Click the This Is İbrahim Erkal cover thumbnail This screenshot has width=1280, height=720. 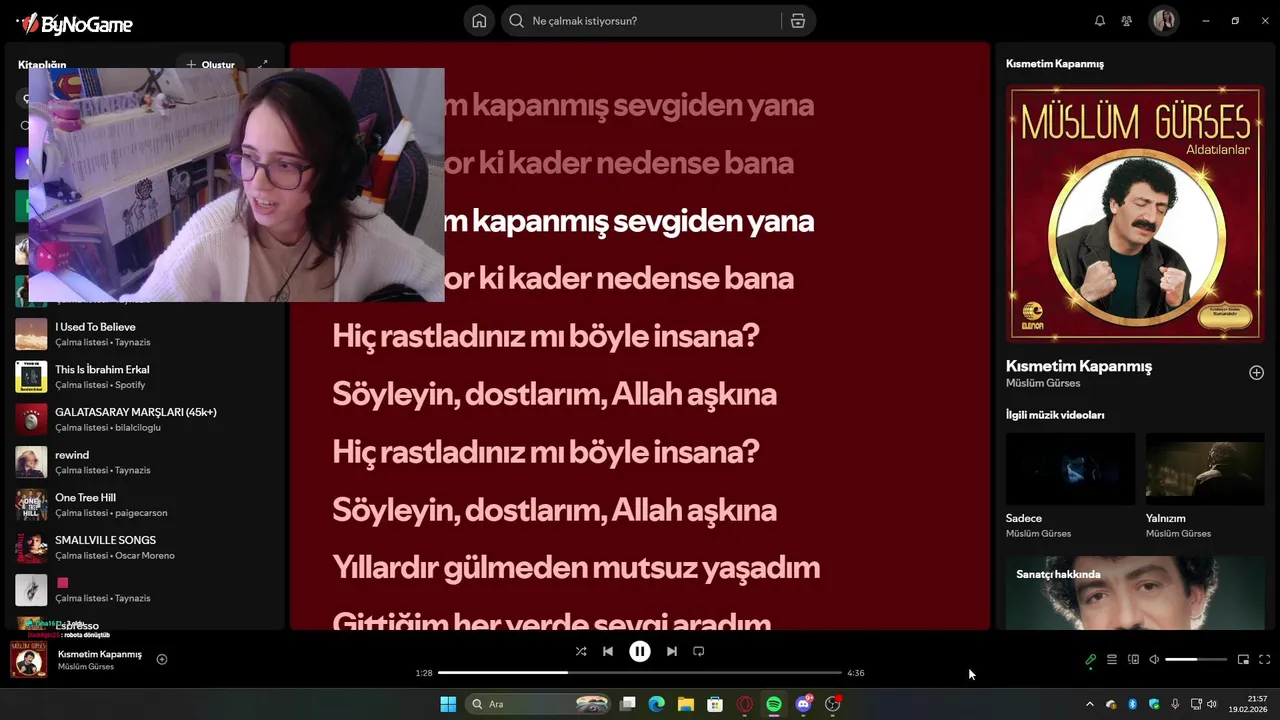click(31, 377)
